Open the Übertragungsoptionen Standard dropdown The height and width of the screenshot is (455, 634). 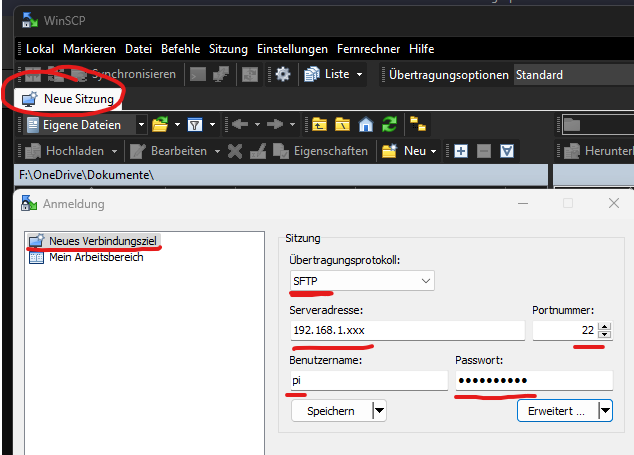(574, 75)
